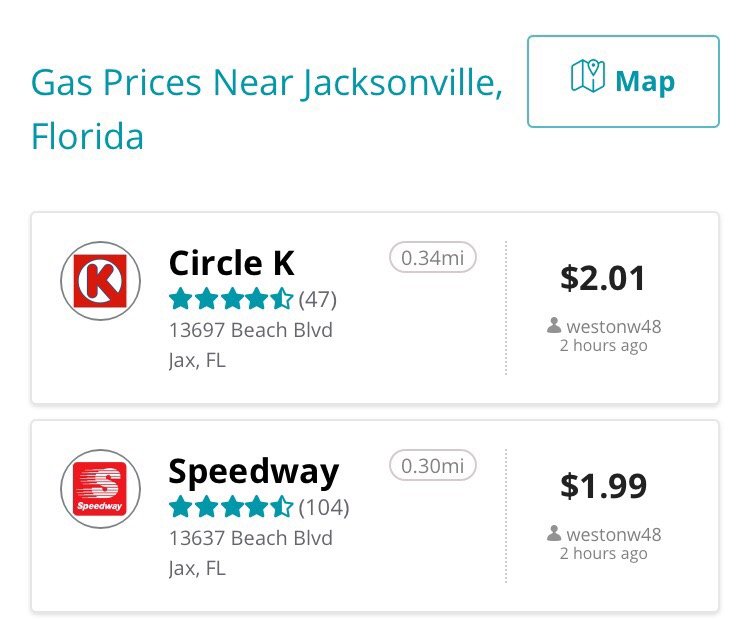Open the Circle K station name
Image resolution: width=750 pixels, height=620 pixels.
[232, 263]
